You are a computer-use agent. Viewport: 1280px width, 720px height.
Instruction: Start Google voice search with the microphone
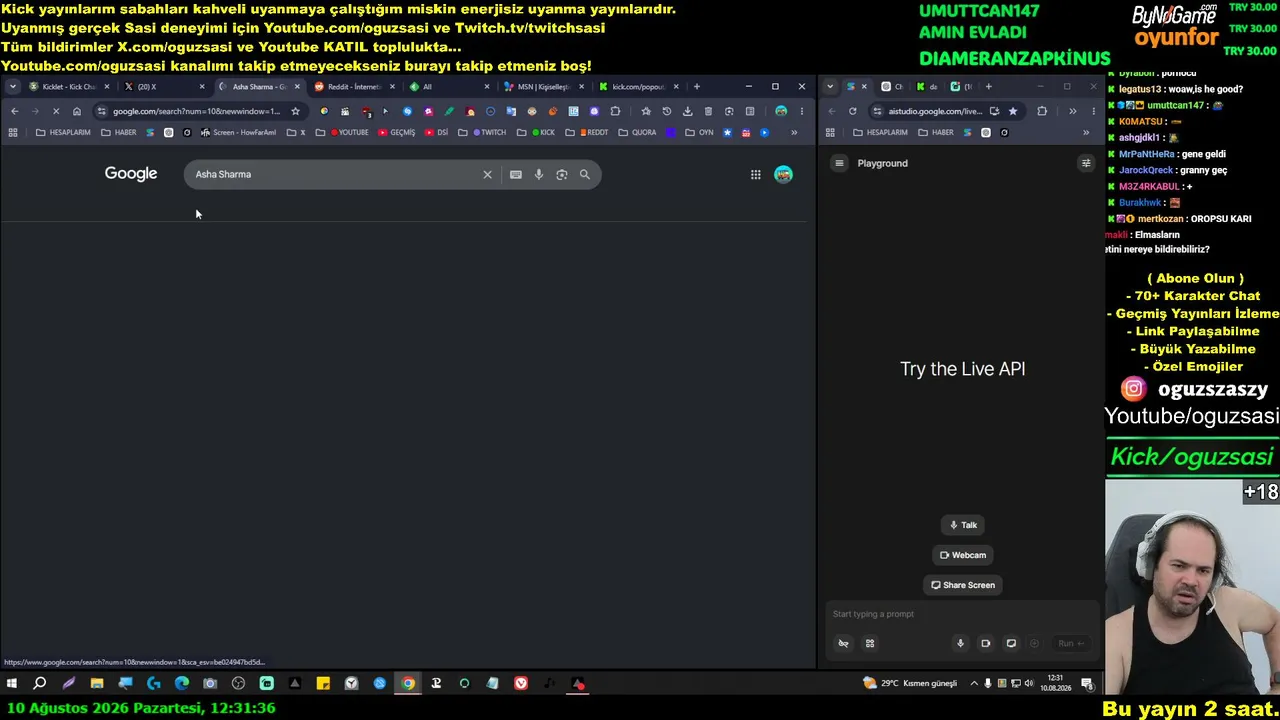click(x=538, y=174)
